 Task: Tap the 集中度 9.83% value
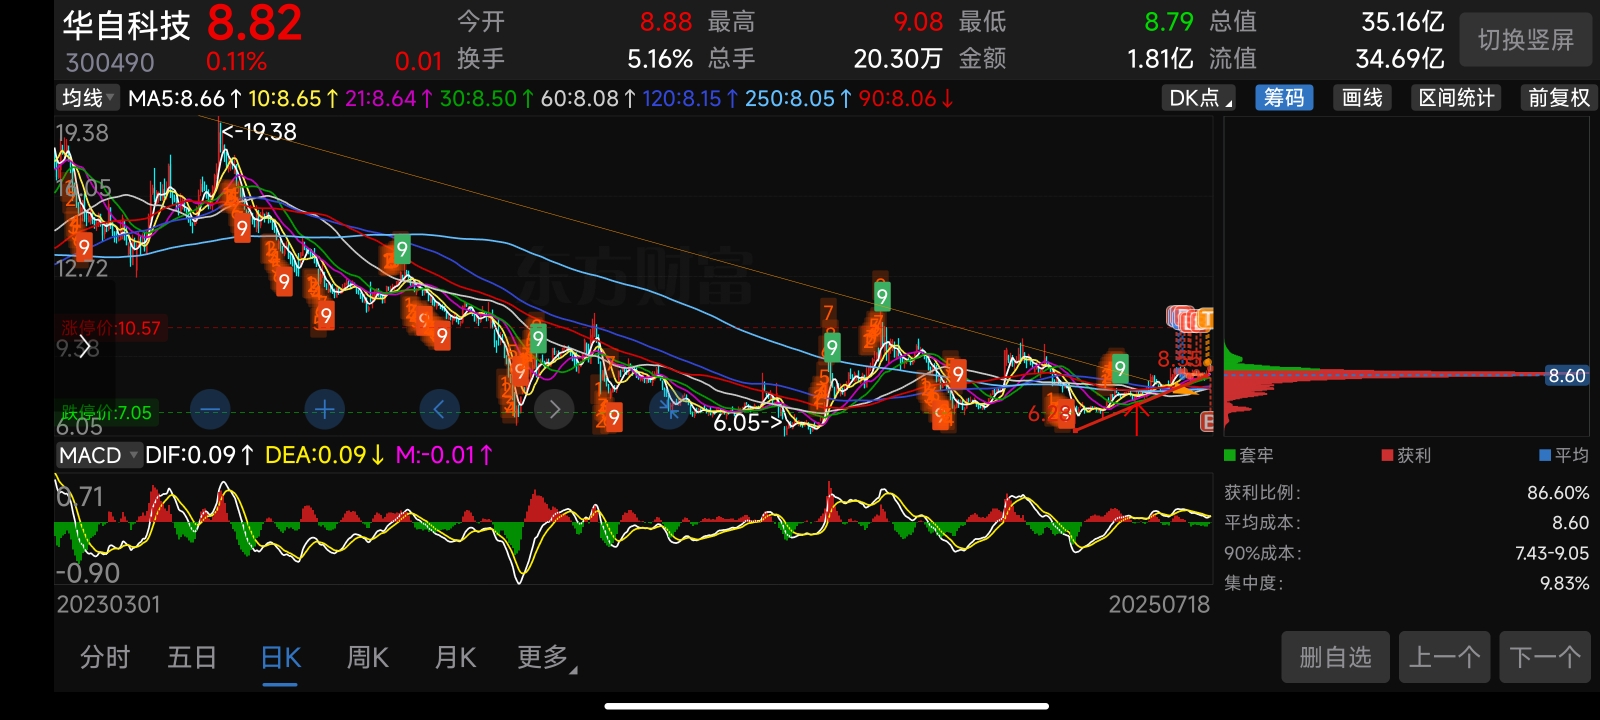1564,583
